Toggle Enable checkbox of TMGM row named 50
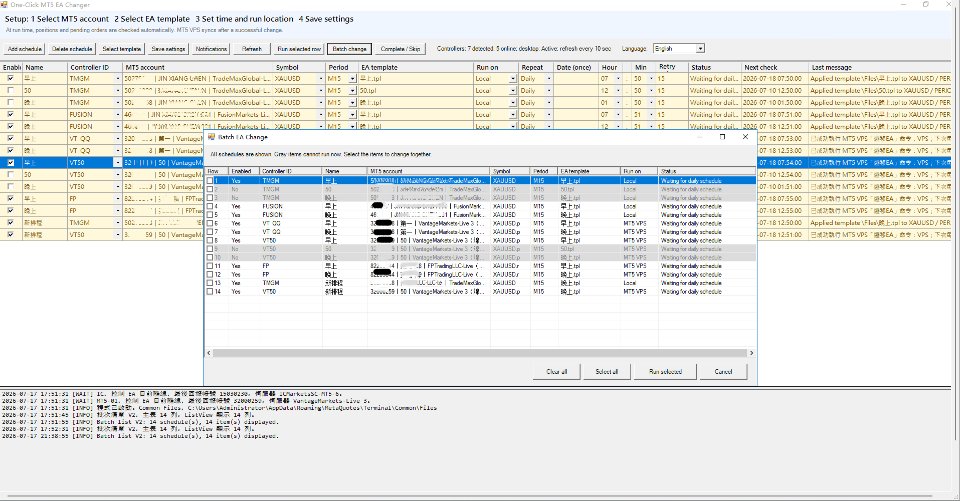This screenshot has height=501, width=960. click(10, 91)
